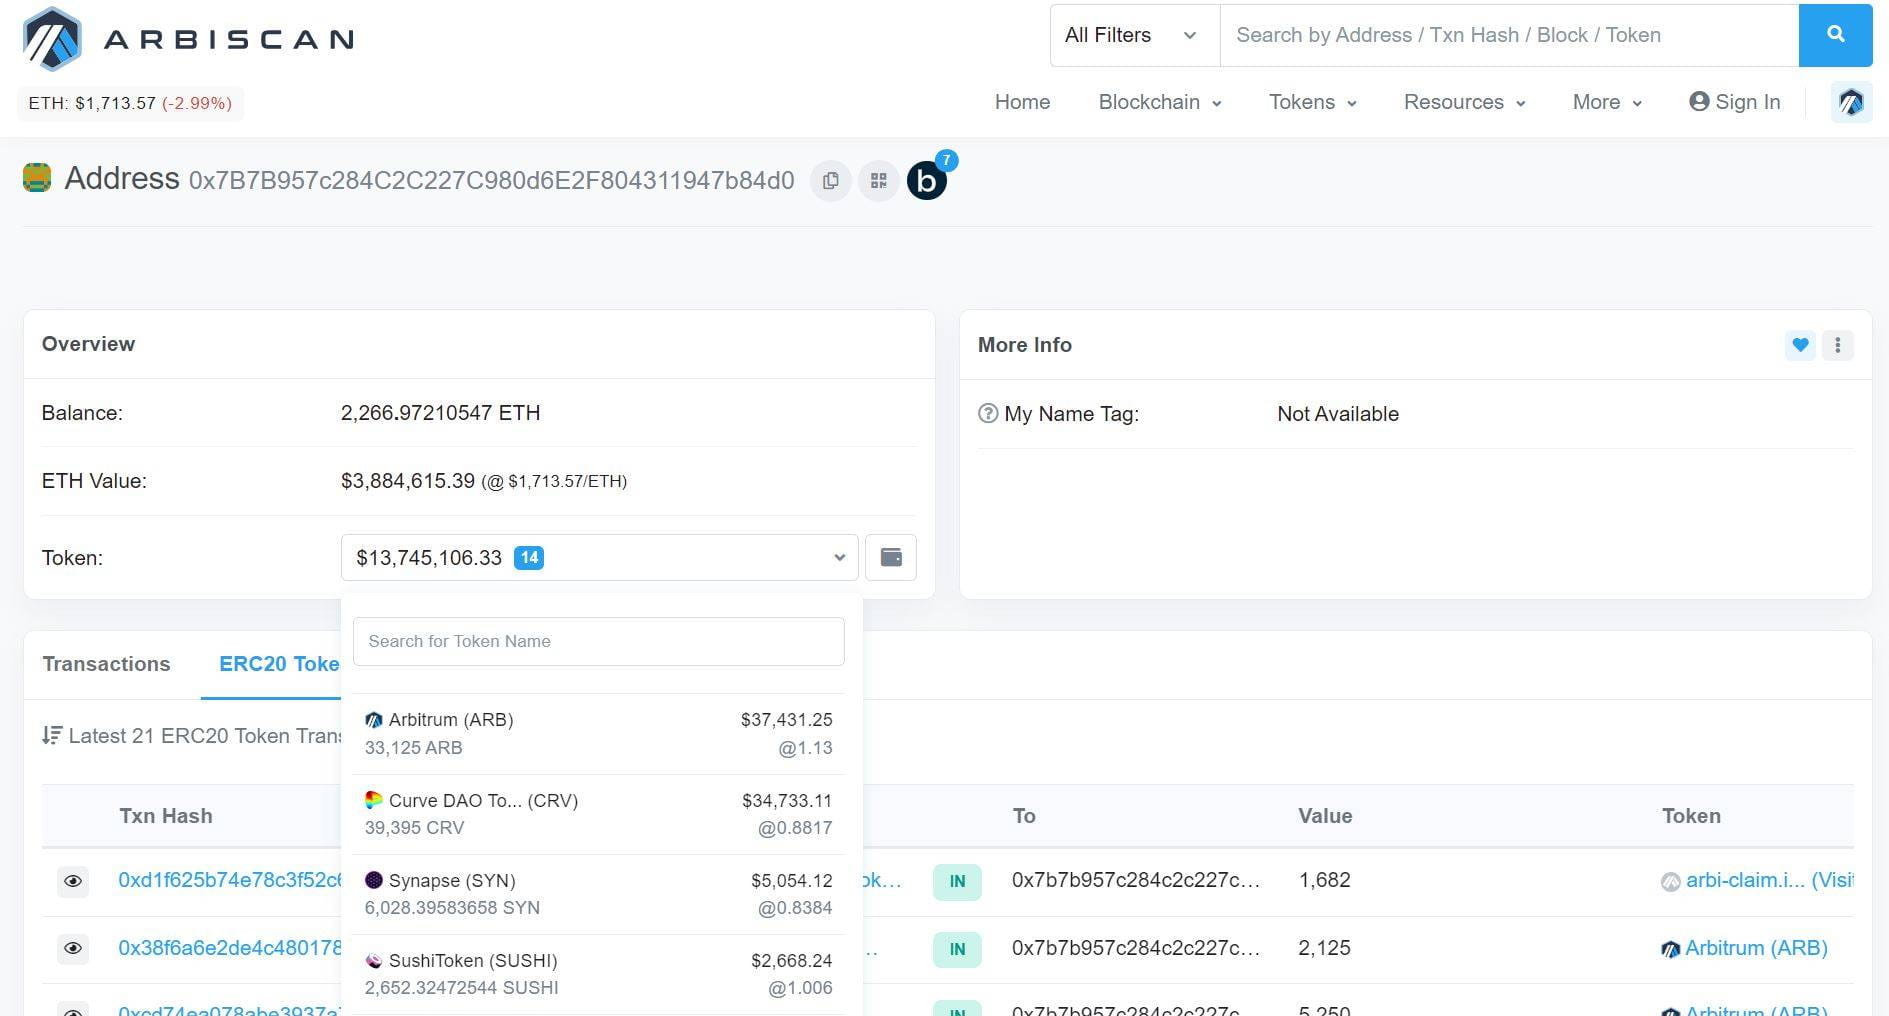Favorite this address with the heart icon
This screenshot has height=1016, width=1889.
click(x=1799, y=344)
